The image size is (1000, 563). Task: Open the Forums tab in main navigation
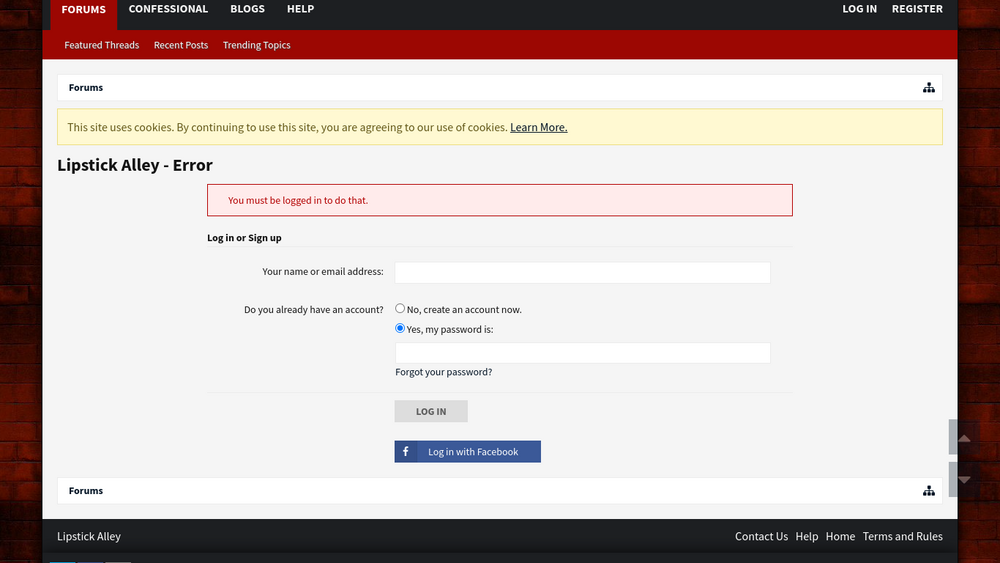pyautogui.click(x=84, y=10)
